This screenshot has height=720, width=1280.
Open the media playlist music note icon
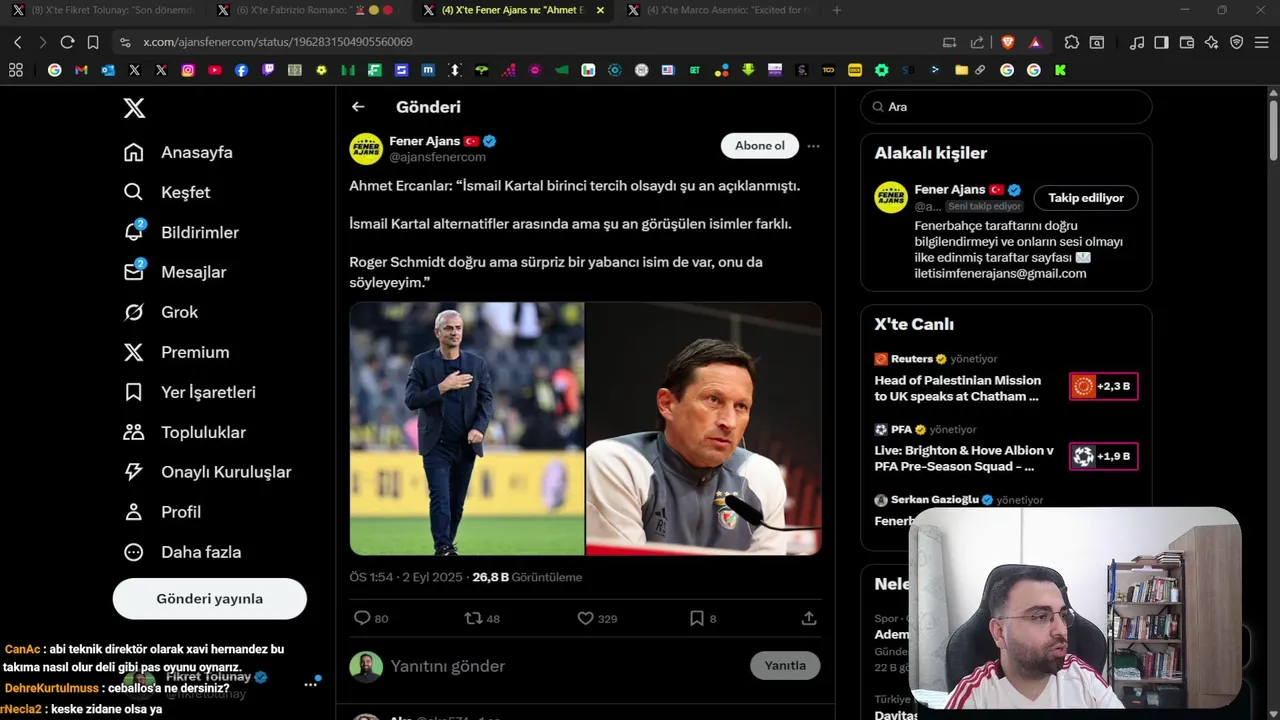(1137, 42)
